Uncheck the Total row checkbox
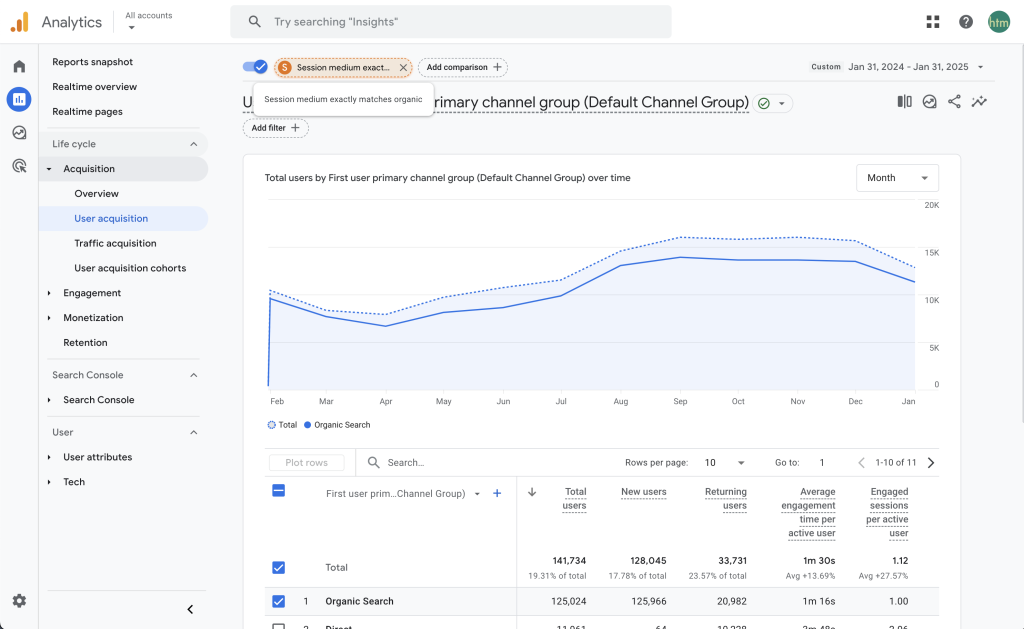The height and width of the screenshot is (629, 1024). [278, 567]
